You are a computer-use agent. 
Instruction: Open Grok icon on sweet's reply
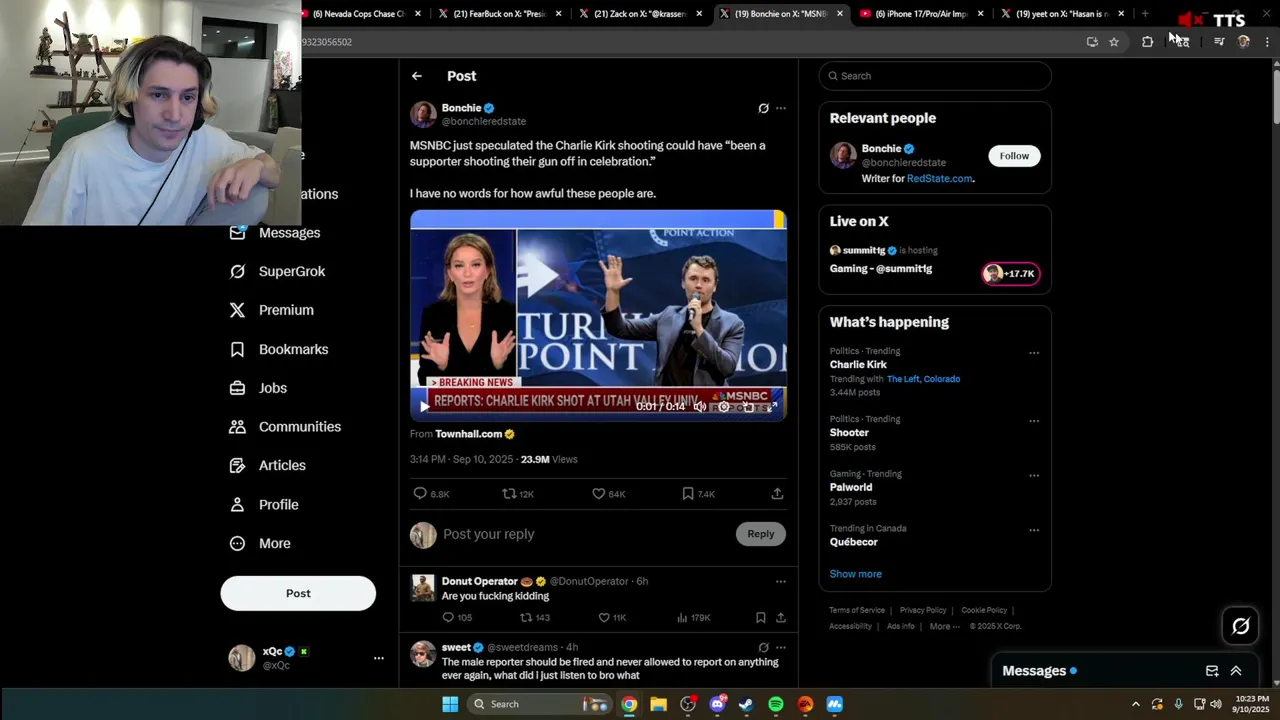click(x=763, y=647)
